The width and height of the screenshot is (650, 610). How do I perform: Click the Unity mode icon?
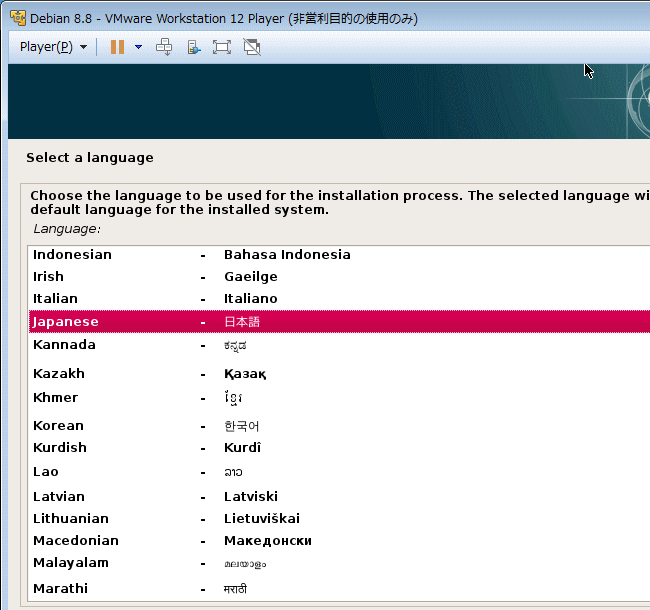(x=252, y=47)
